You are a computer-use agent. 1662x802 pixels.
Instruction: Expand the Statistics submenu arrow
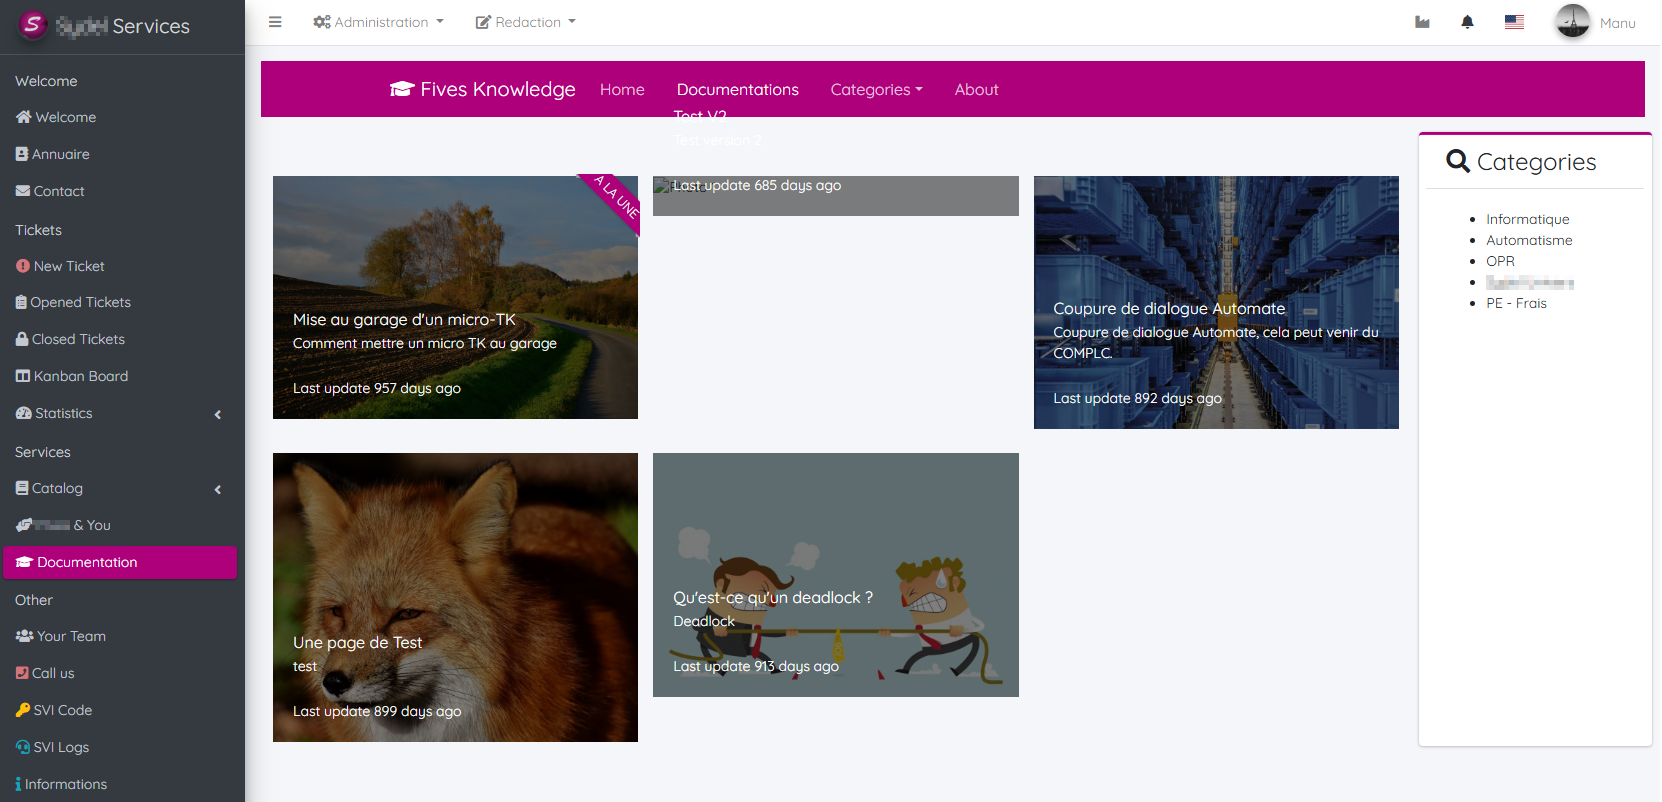[x=218, y=414]
